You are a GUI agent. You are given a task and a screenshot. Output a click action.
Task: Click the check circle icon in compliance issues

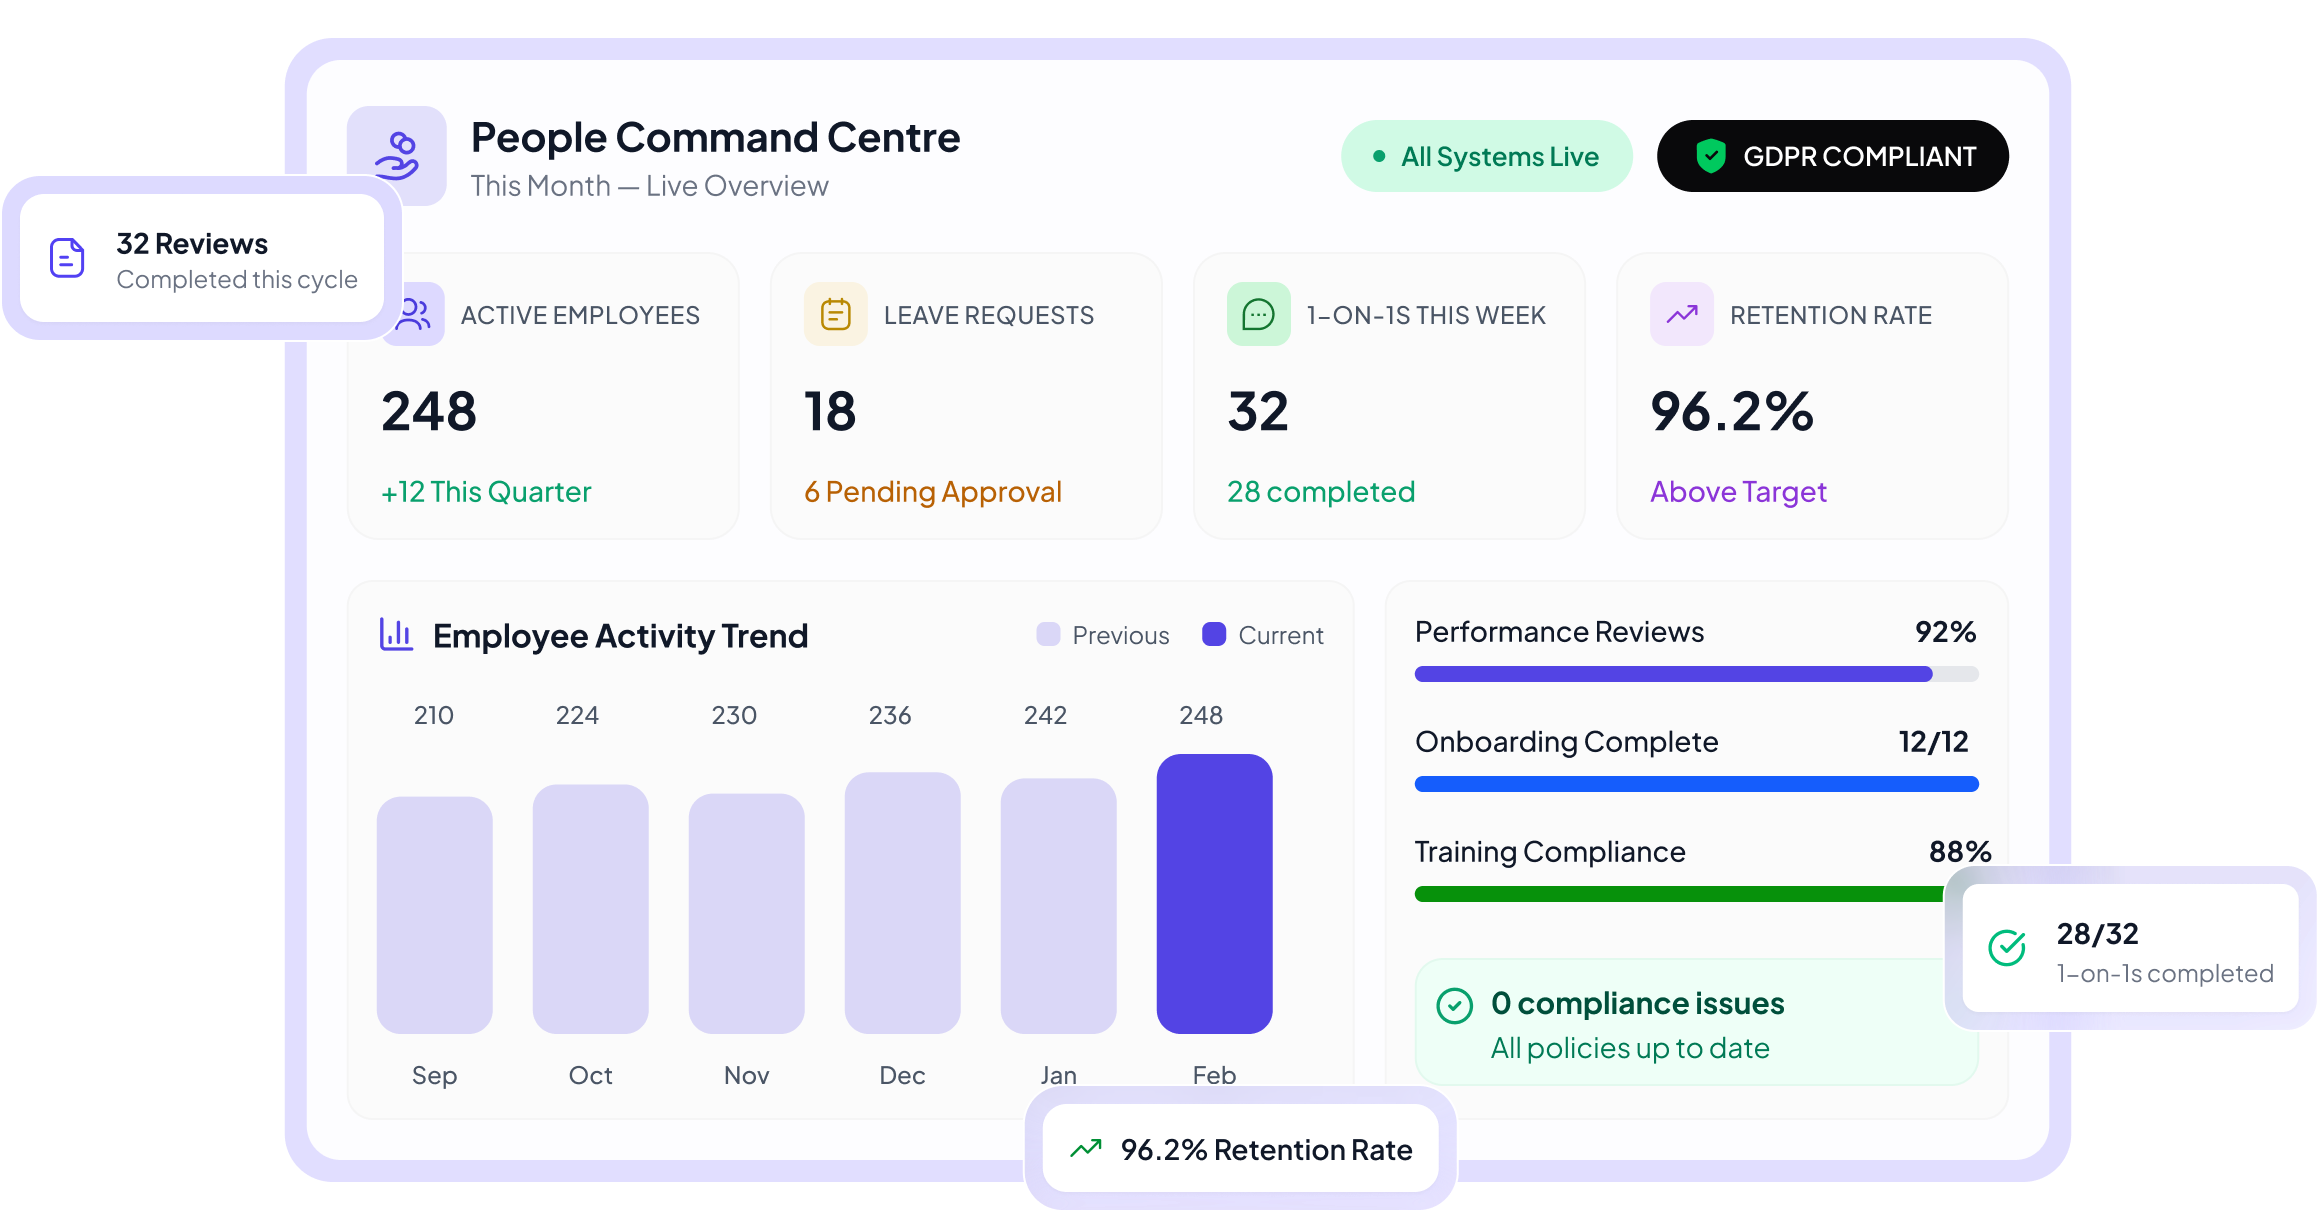point(1454,1006)
